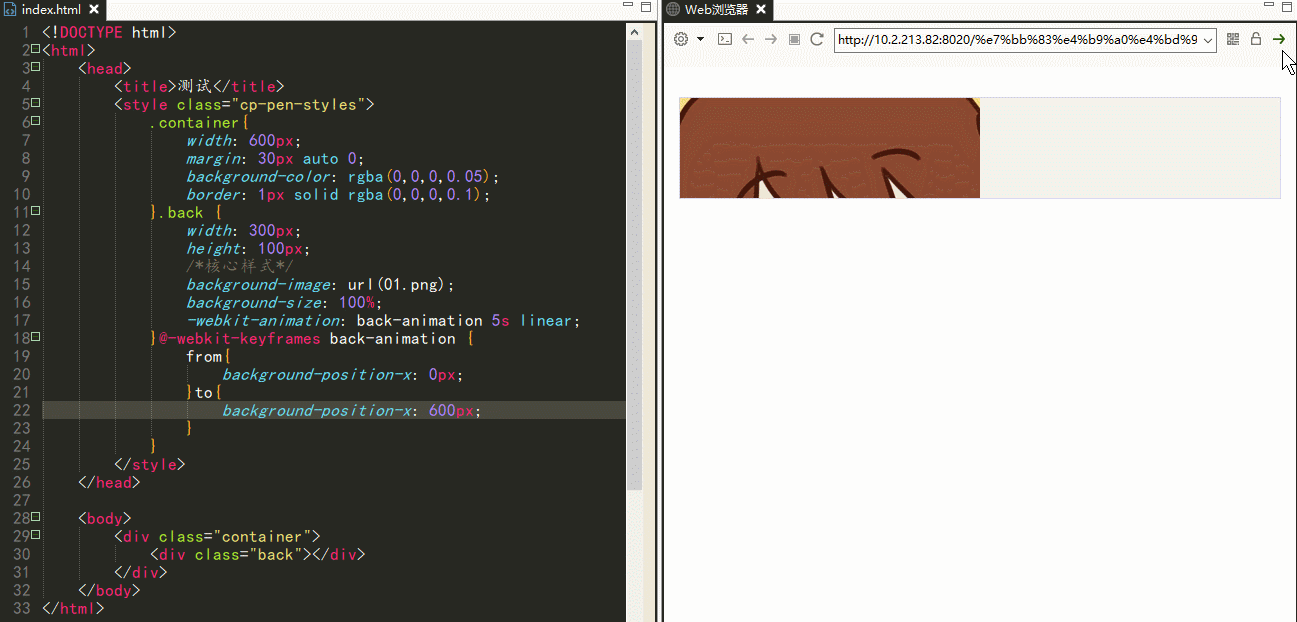Click line number 22 in gutter
Screen dimensions: 1297x622
[21, 410]
